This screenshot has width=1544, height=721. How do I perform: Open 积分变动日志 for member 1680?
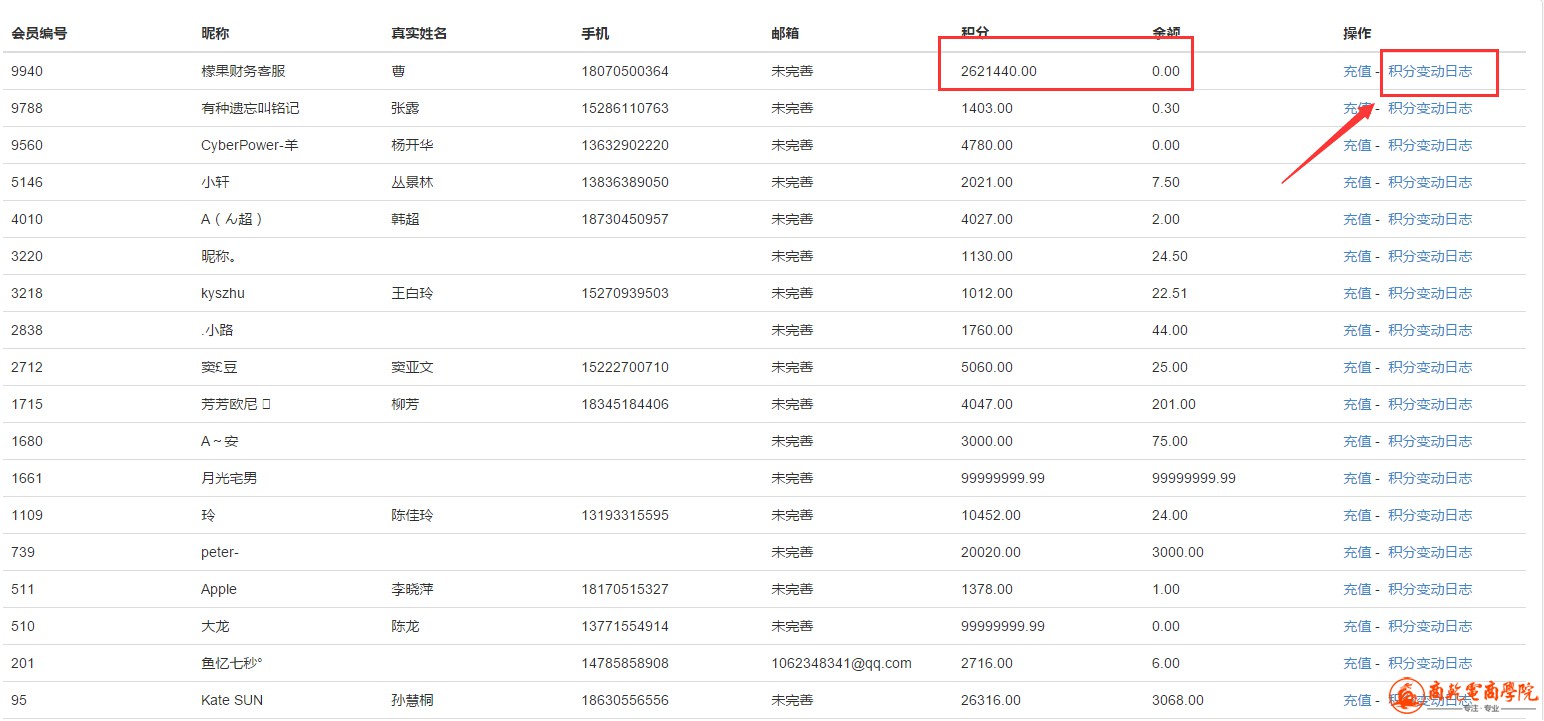1430,441
